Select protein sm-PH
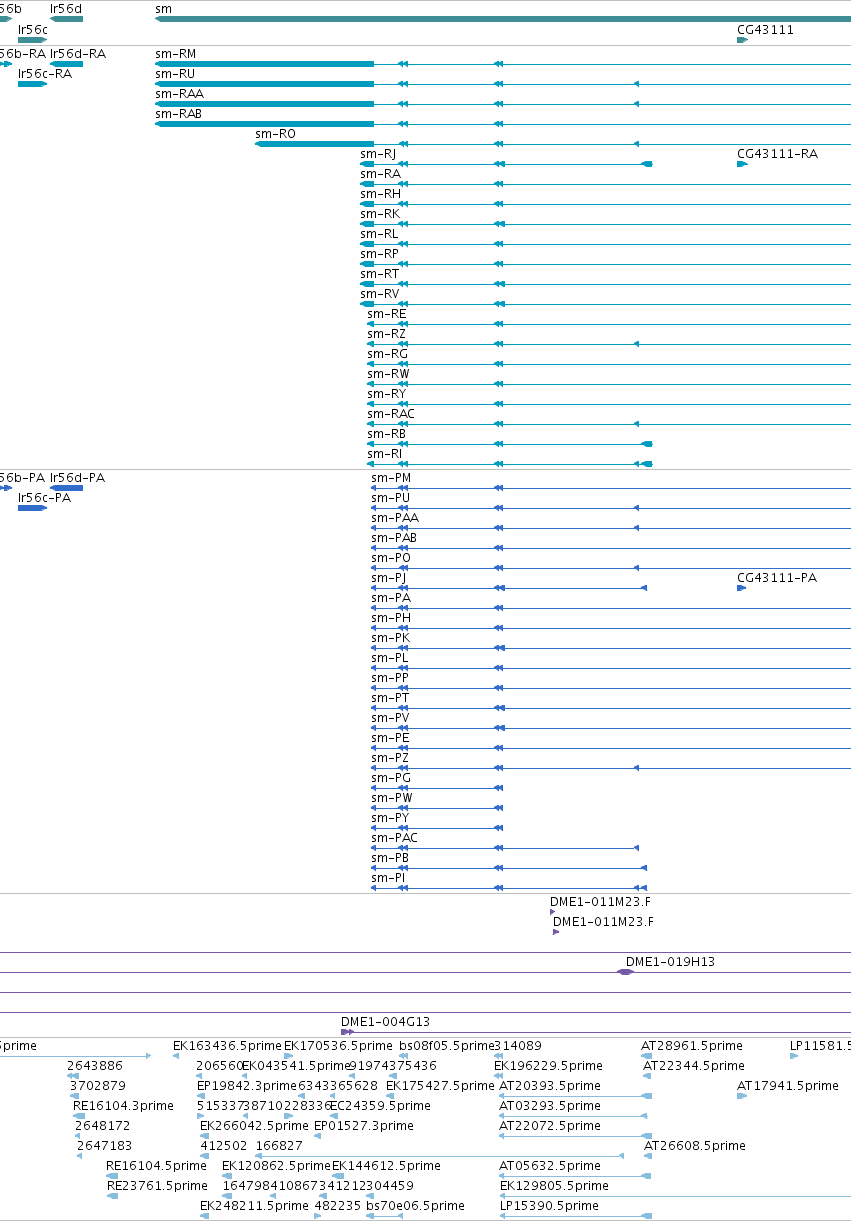851x1221 pixels. [391, 617]
